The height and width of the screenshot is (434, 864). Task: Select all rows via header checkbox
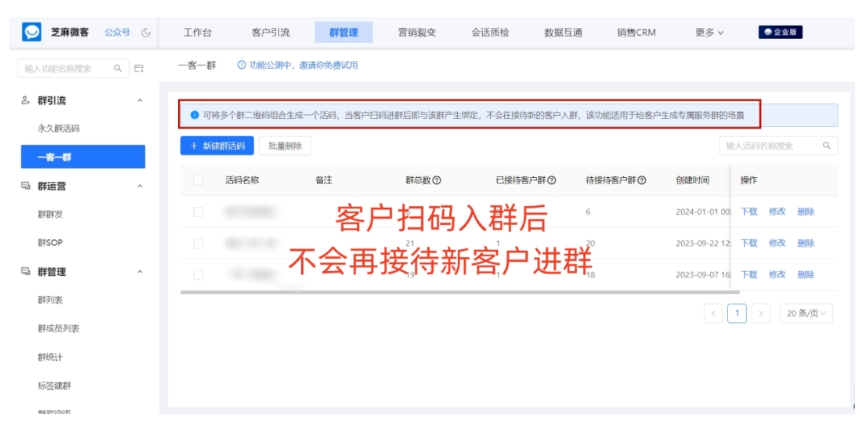[198, 180]
